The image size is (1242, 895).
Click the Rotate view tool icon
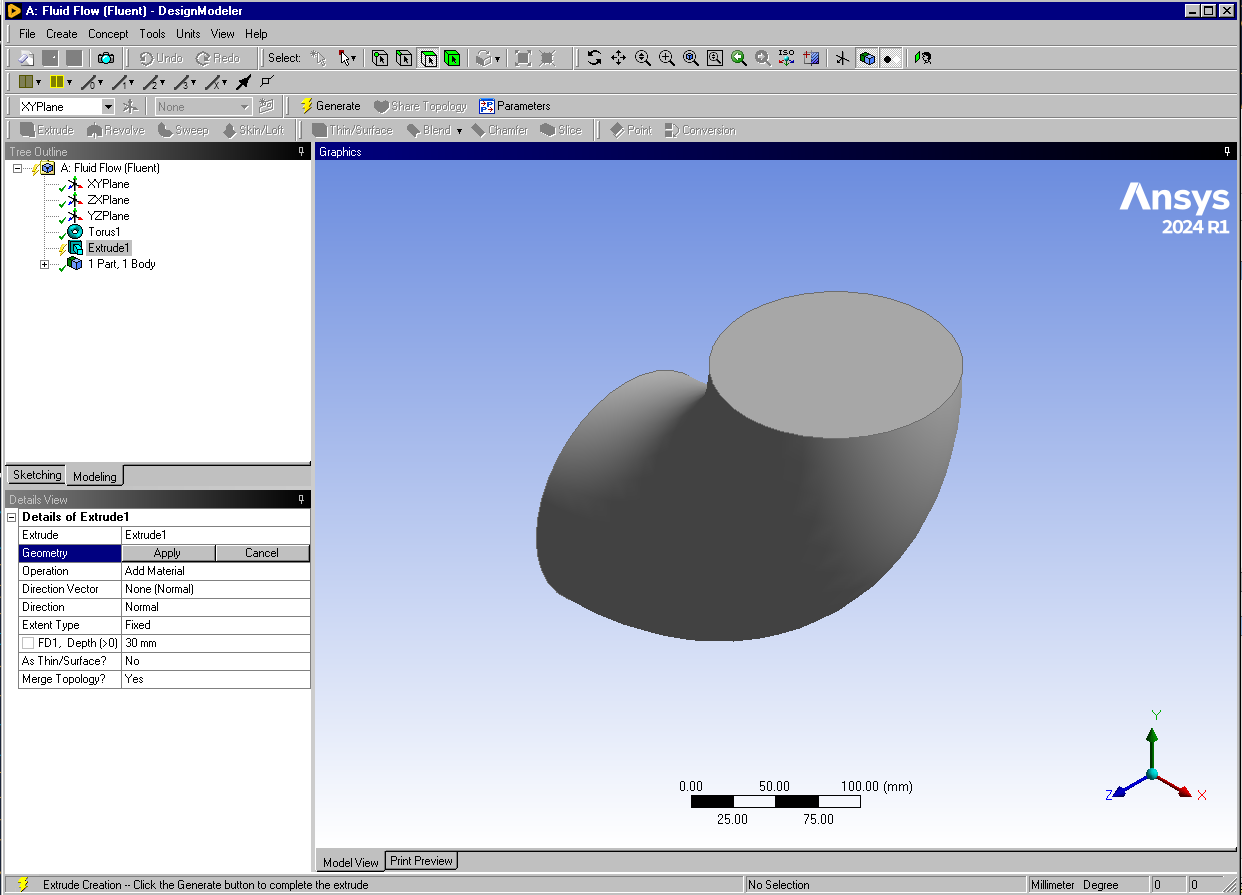[x=594, y=58]
